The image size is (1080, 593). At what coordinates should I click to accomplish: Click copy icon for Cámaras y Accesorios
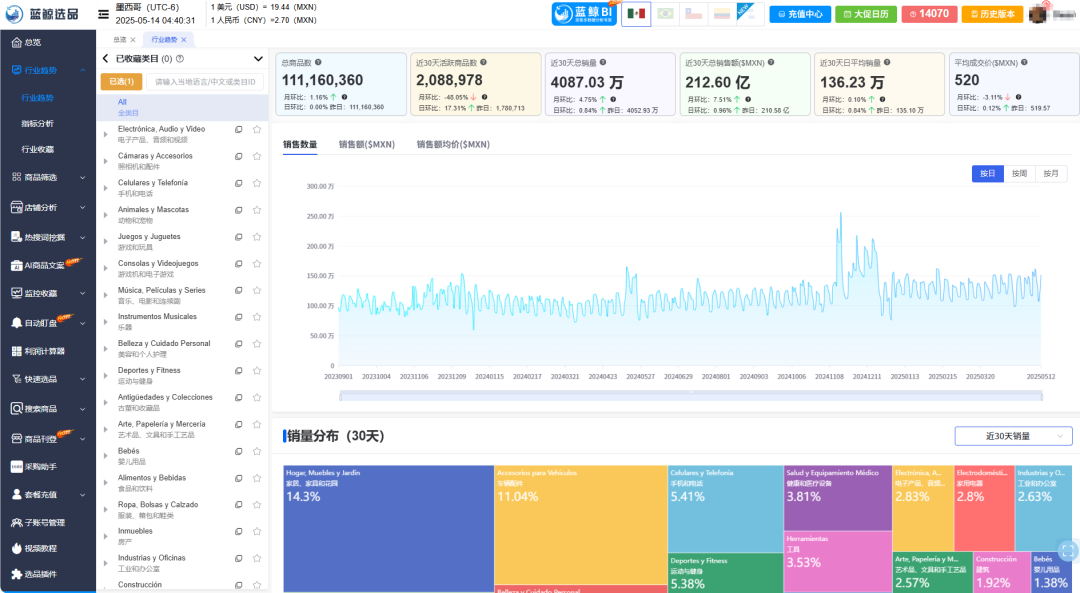pyautogui.click(x=238, y=156)
